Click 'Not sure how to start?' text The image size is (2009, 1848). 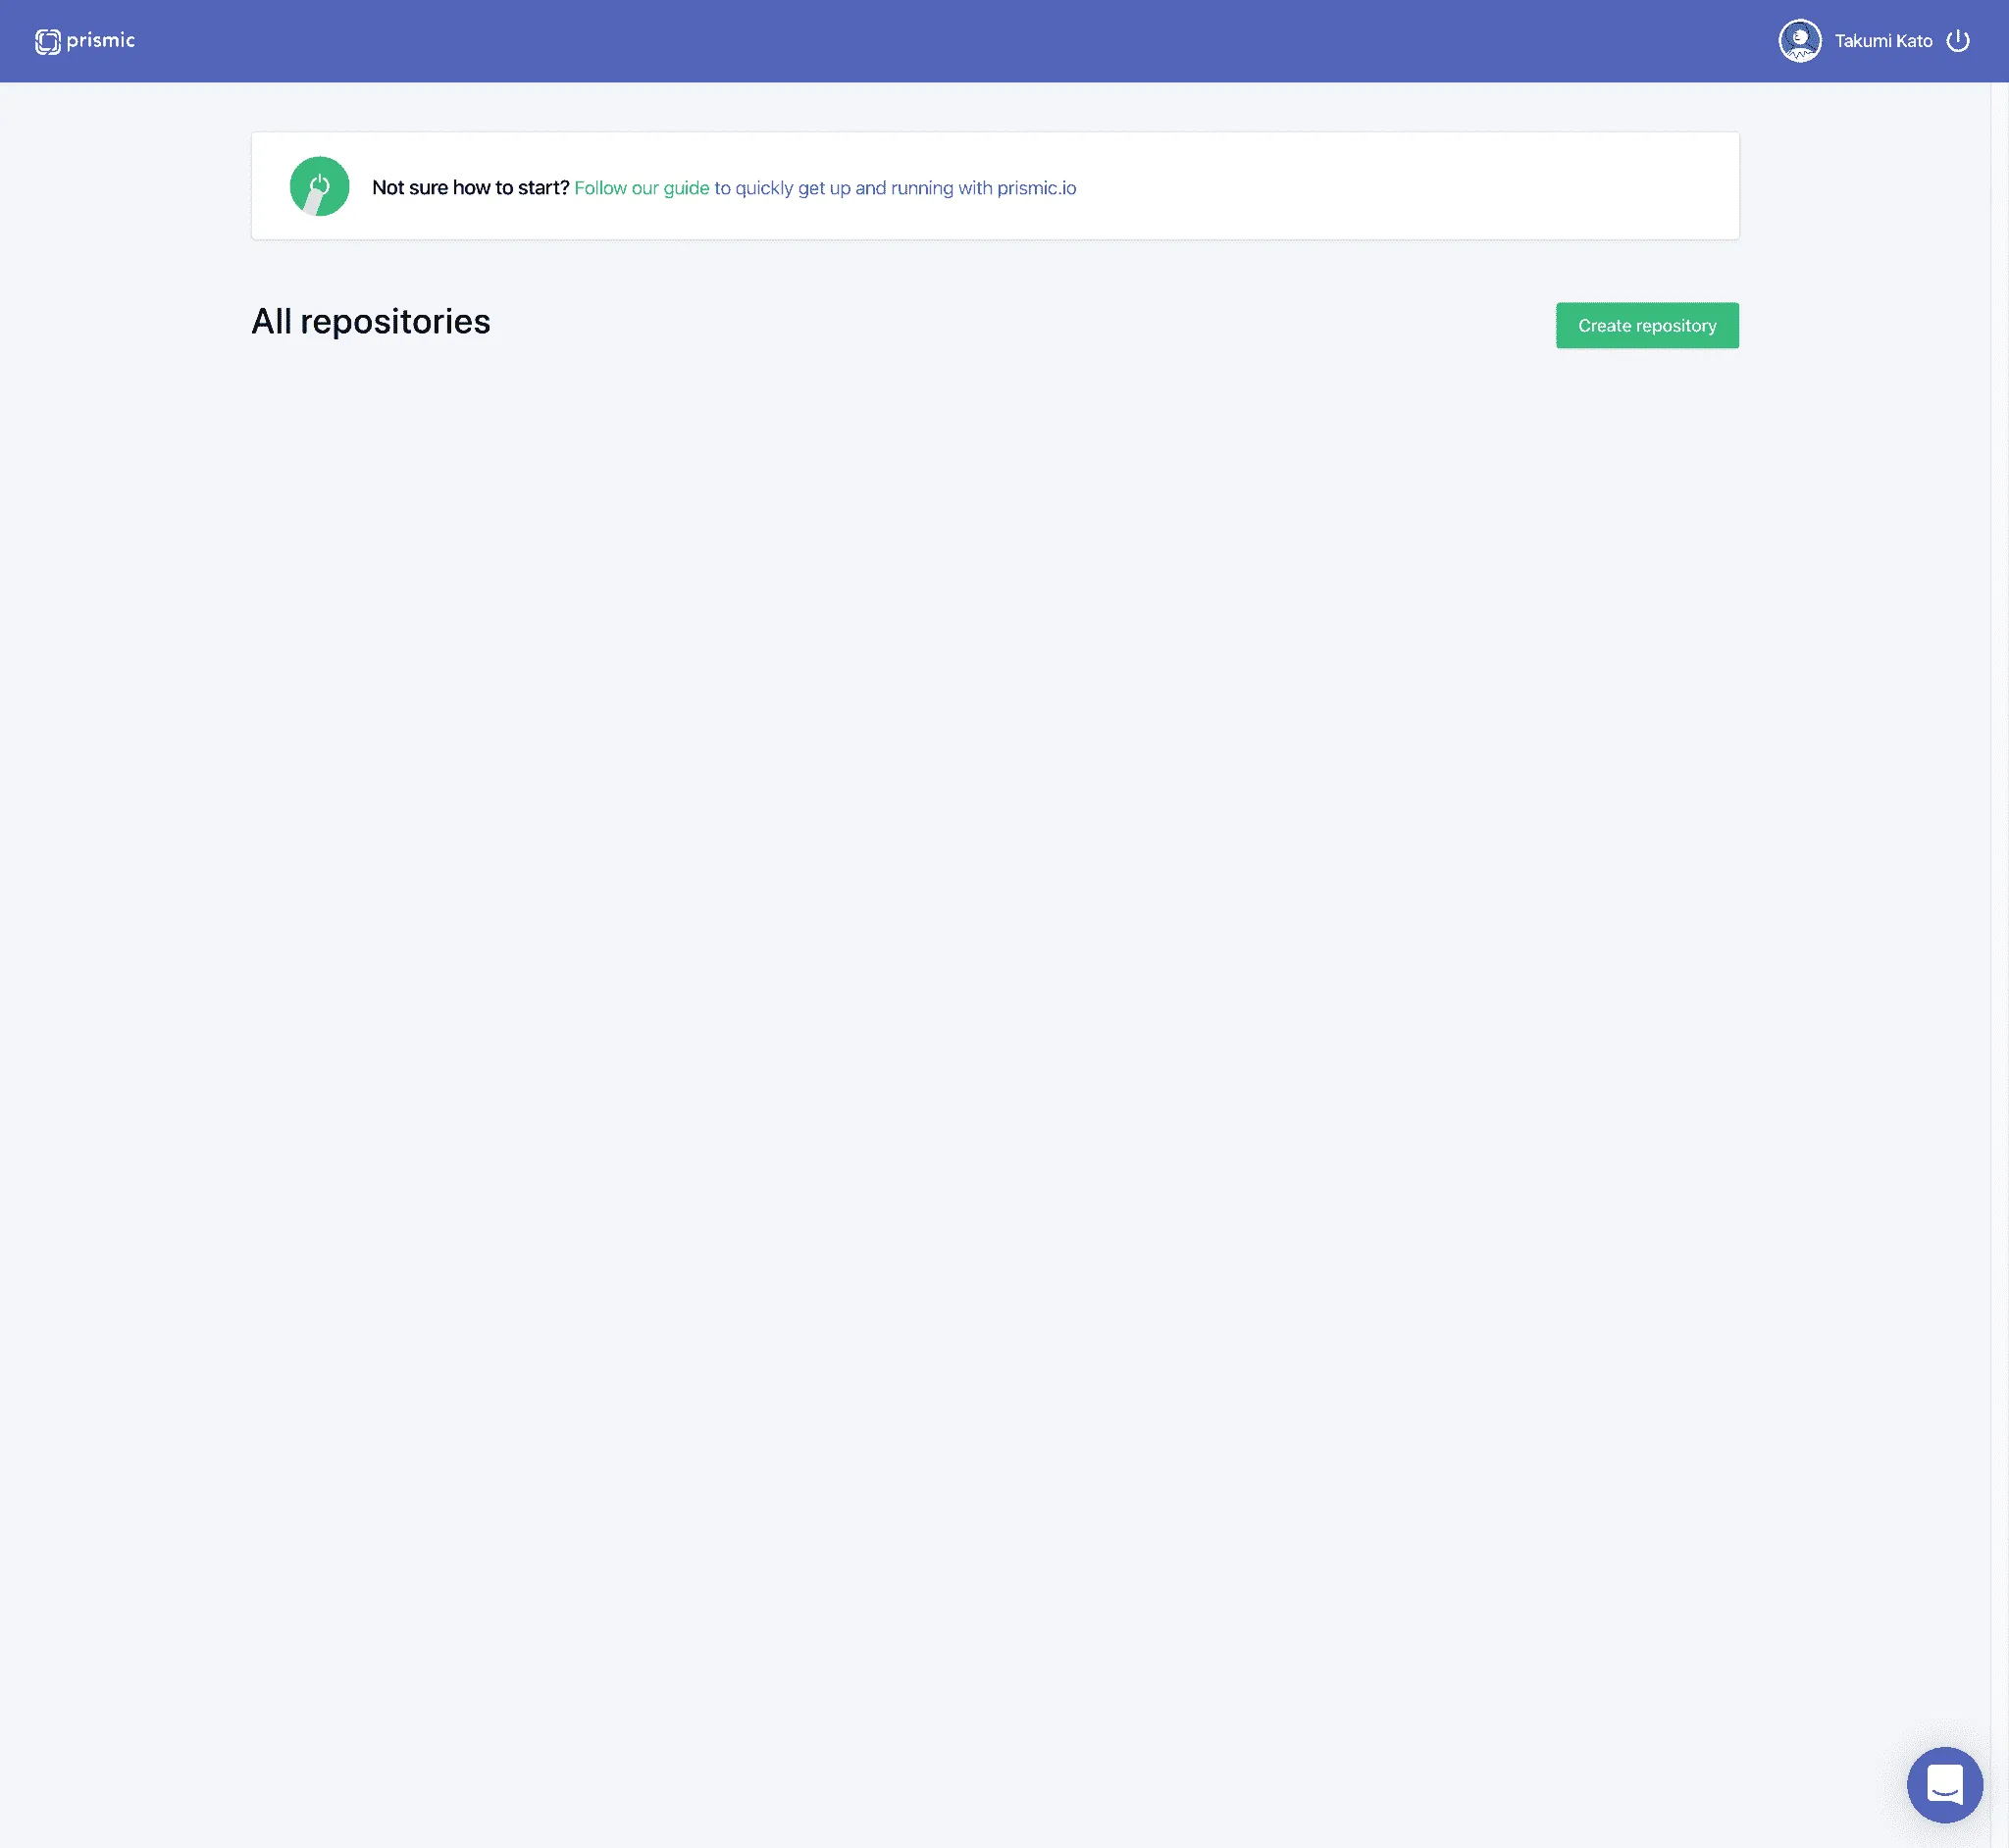pyautogui.click(x=470, y=188)
